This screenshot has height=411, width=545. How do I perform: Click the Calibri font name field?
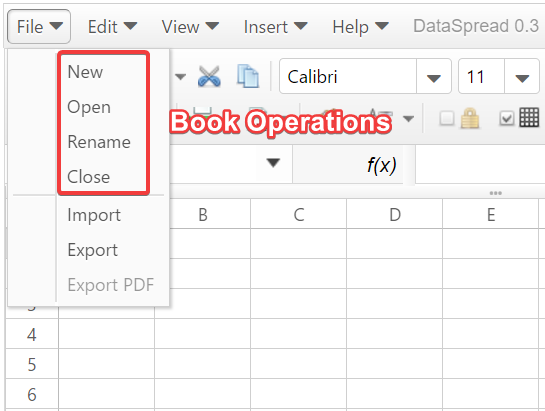(x=348, y=76)
